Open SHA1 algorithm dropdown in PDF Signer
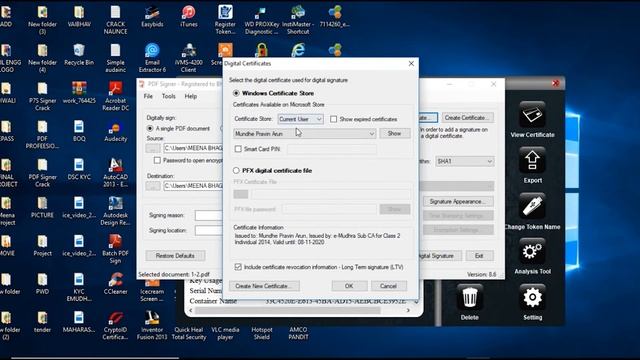The image size is (640, 360). tap(465, 161)
